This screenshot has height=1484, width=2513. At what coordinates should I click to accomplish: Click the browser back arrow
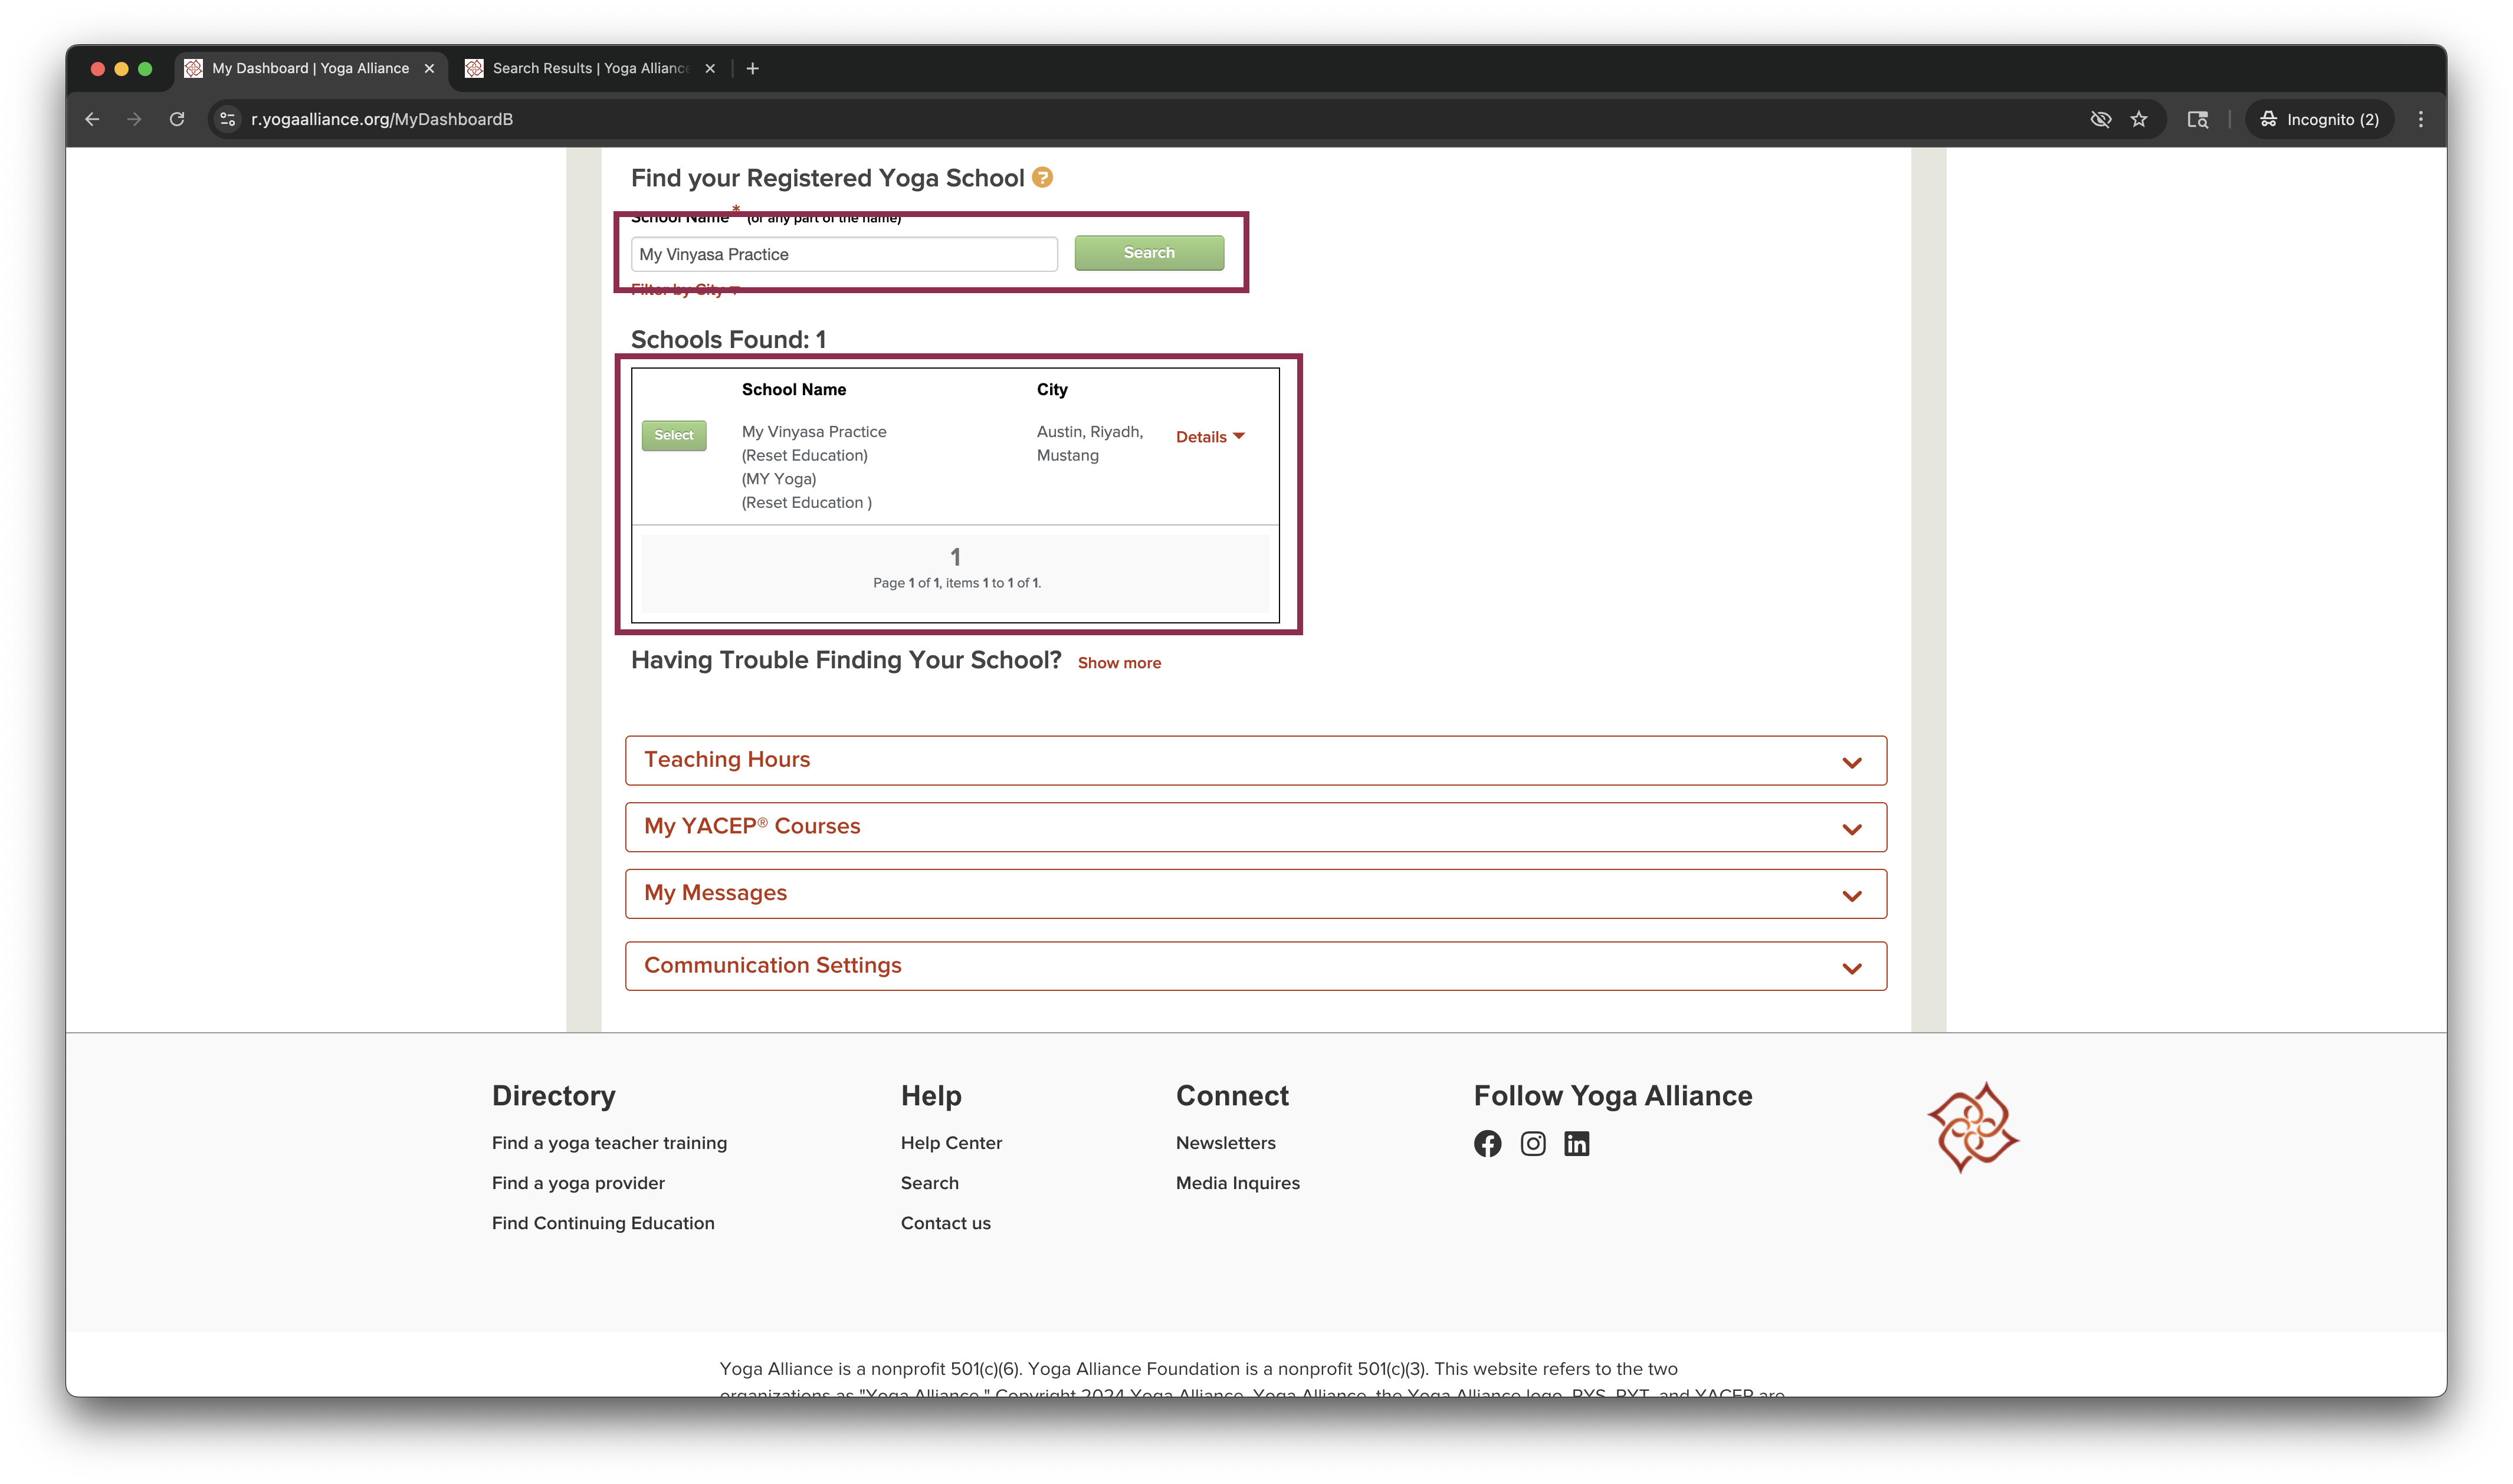(92, 119)
